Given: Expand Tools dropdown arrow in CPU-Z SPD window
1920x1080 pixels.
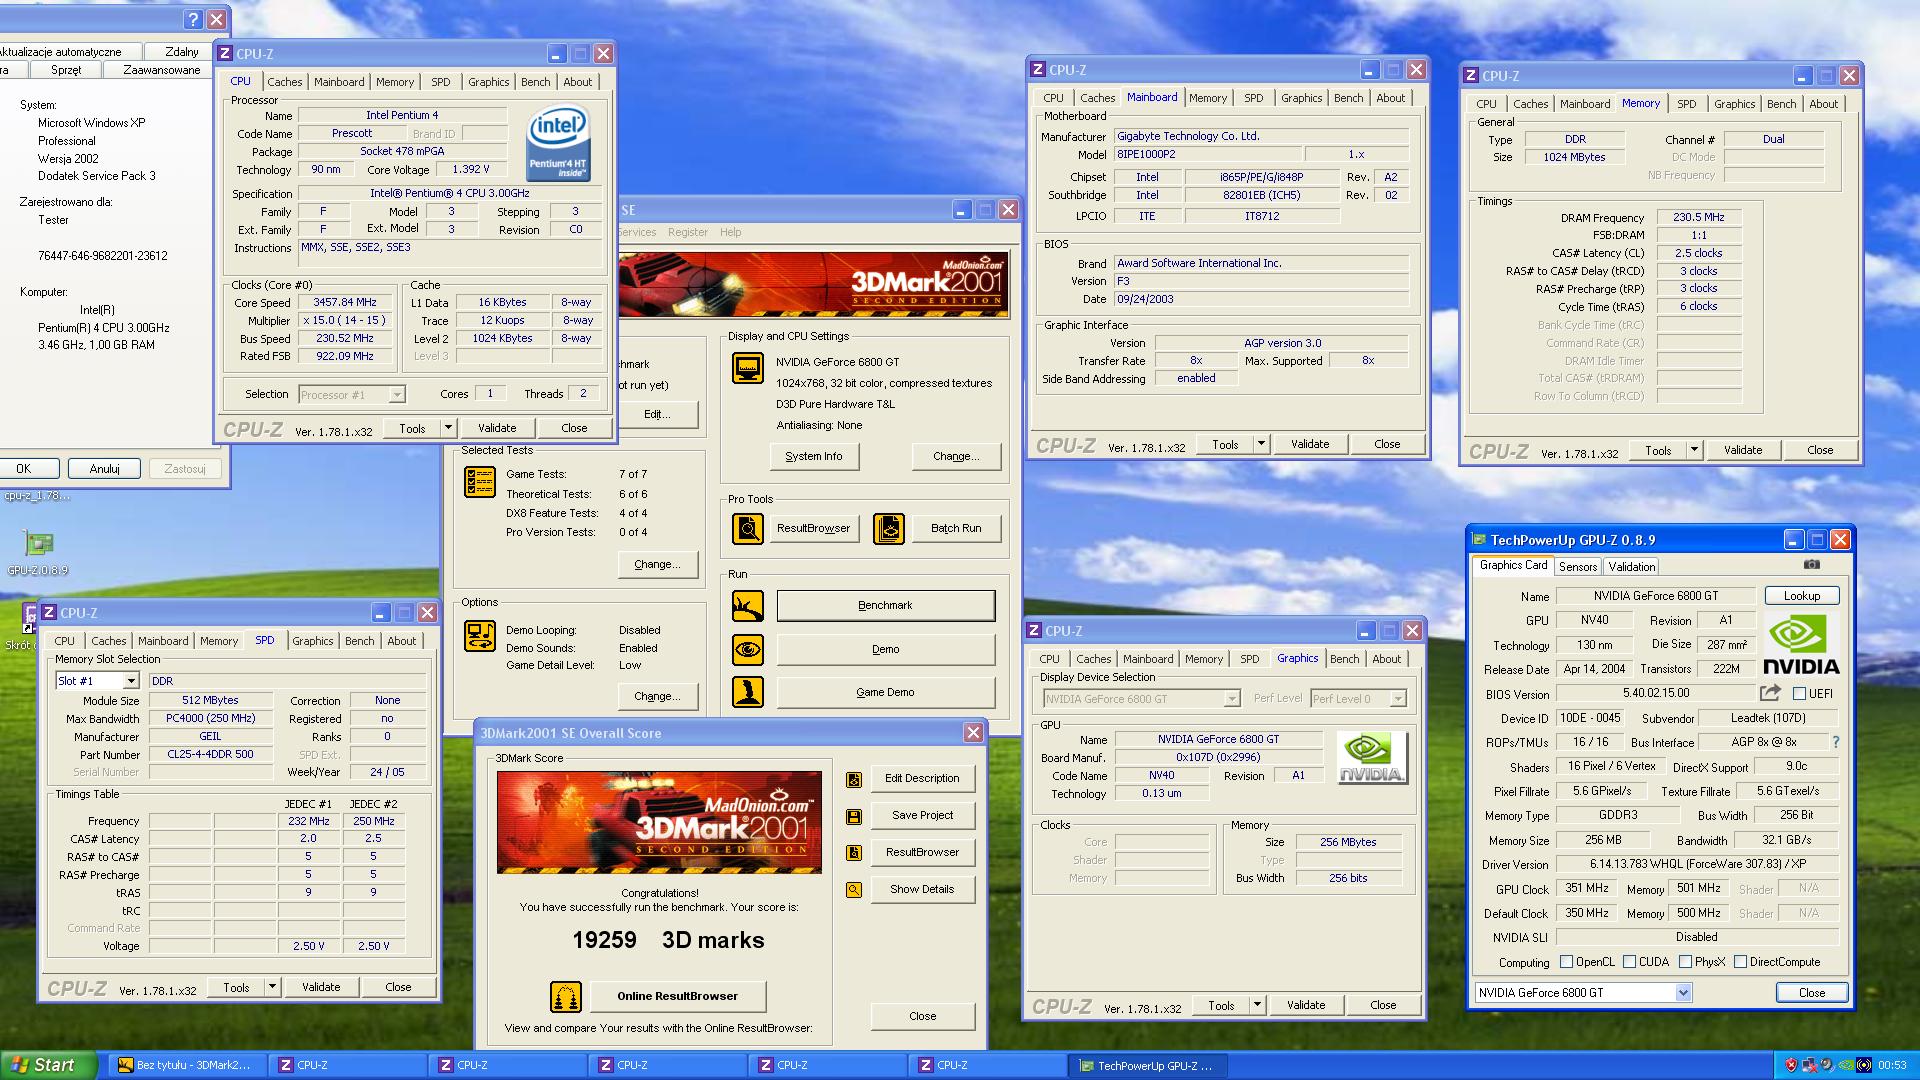Looking at the screenshot, I should click(272, 987).
